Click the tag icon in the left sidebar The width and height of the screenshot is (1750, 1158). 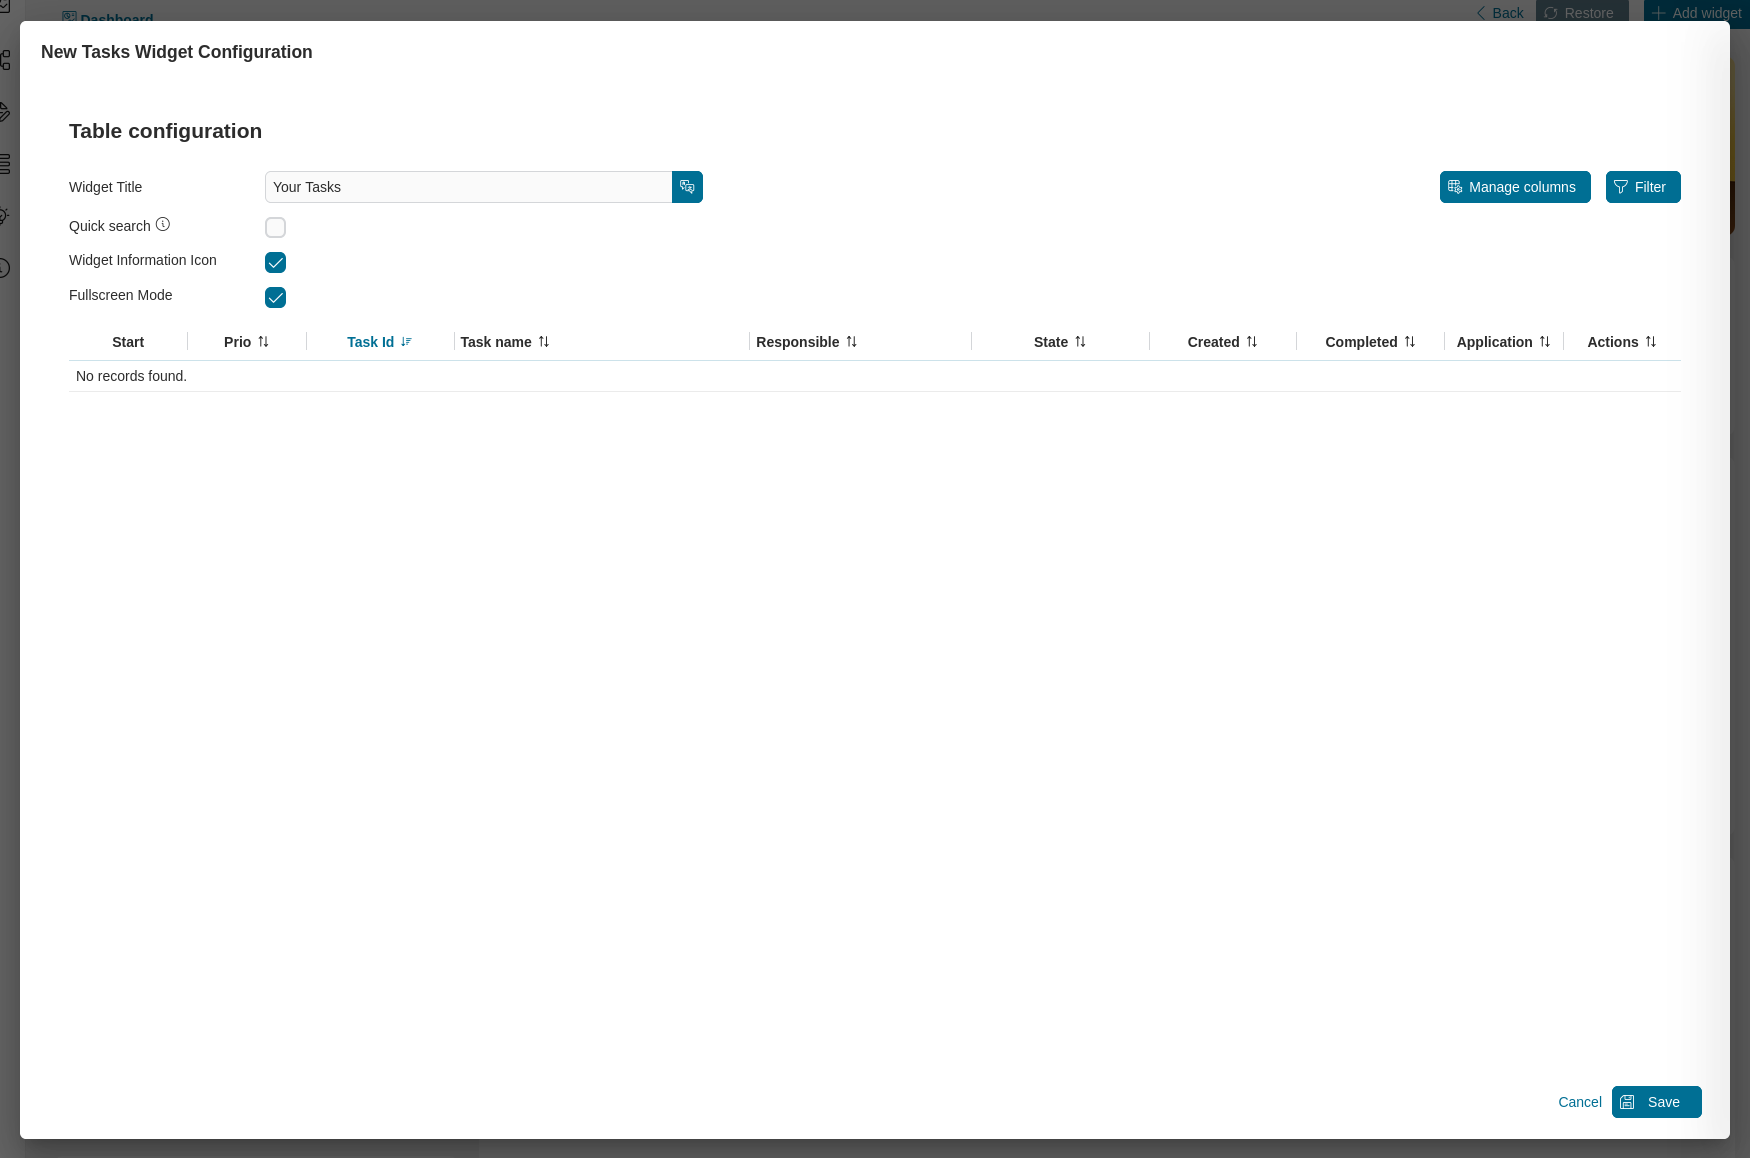click(x=4, y=110)
